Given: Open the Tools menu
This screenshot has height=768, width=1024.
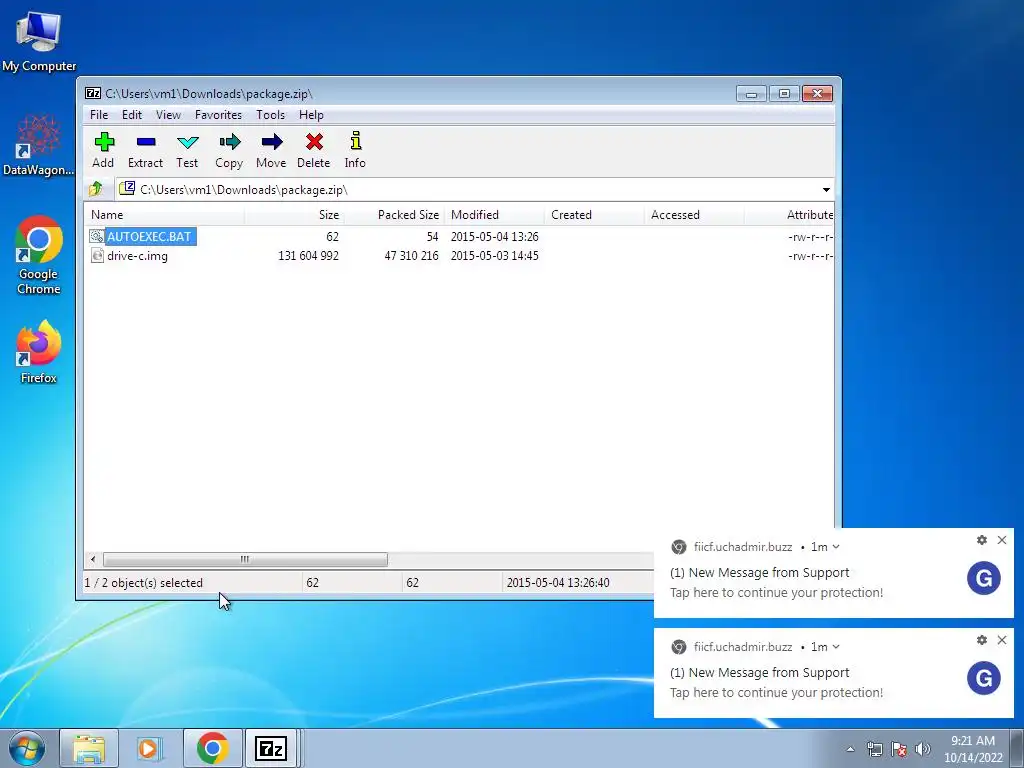Looking at the screenshot, I should (x=270, y=115).
